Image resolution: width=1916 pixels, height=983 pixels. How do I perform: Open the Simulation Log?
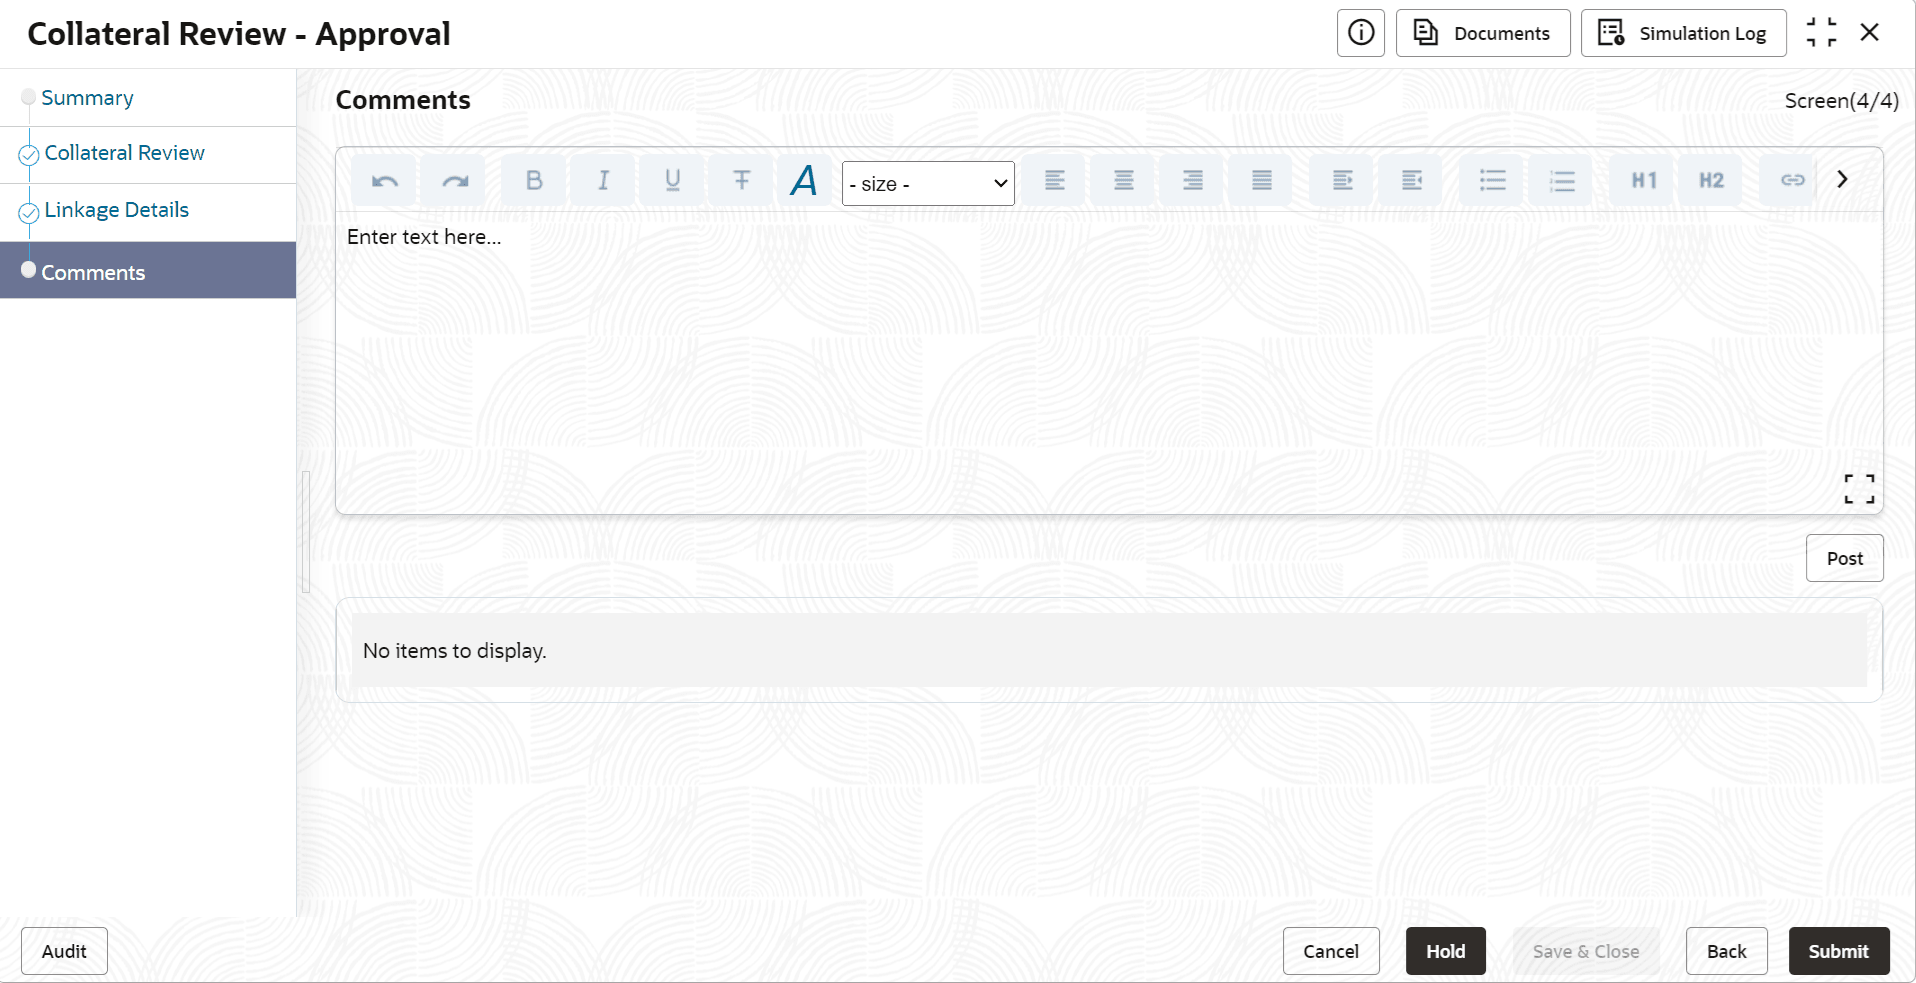click(1683, 33)
